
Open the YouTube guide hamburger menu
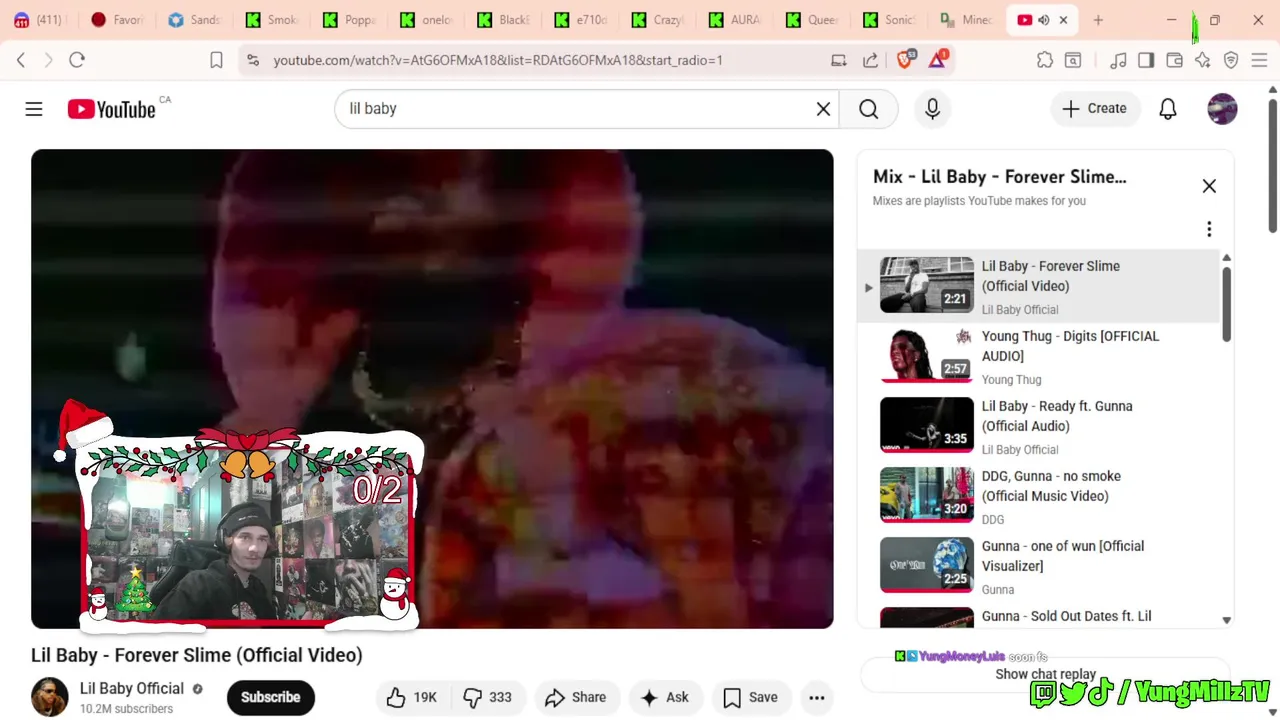[34, 109]
